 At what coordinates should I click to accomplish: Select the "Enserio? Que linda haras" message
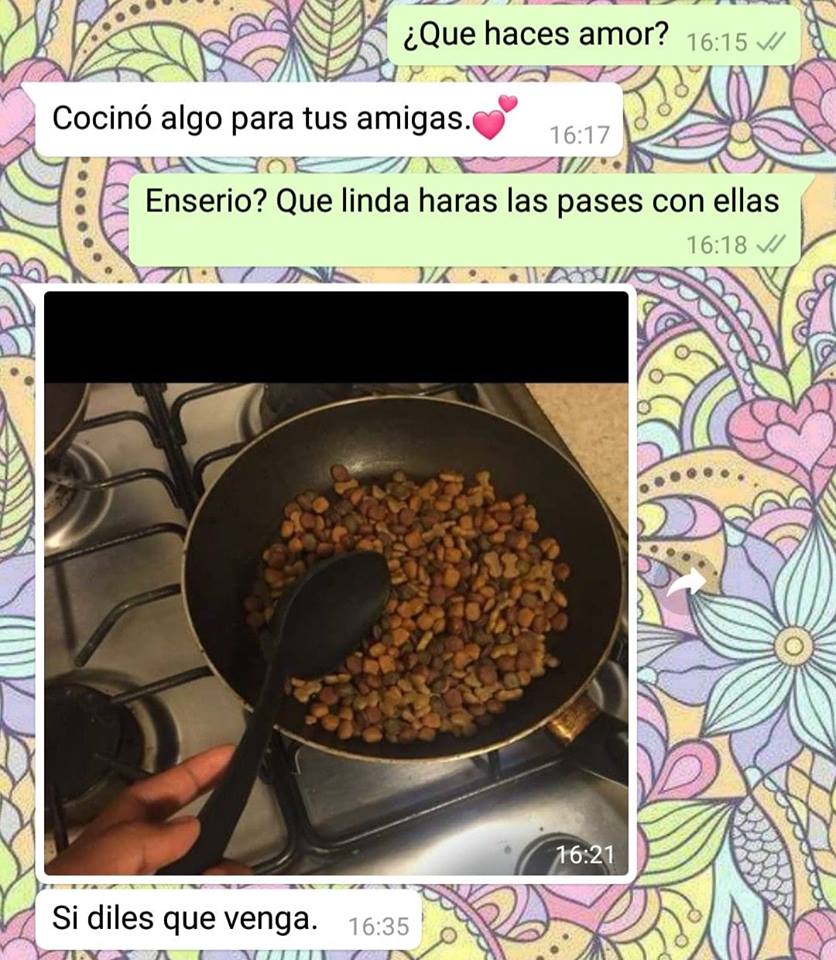465,220
